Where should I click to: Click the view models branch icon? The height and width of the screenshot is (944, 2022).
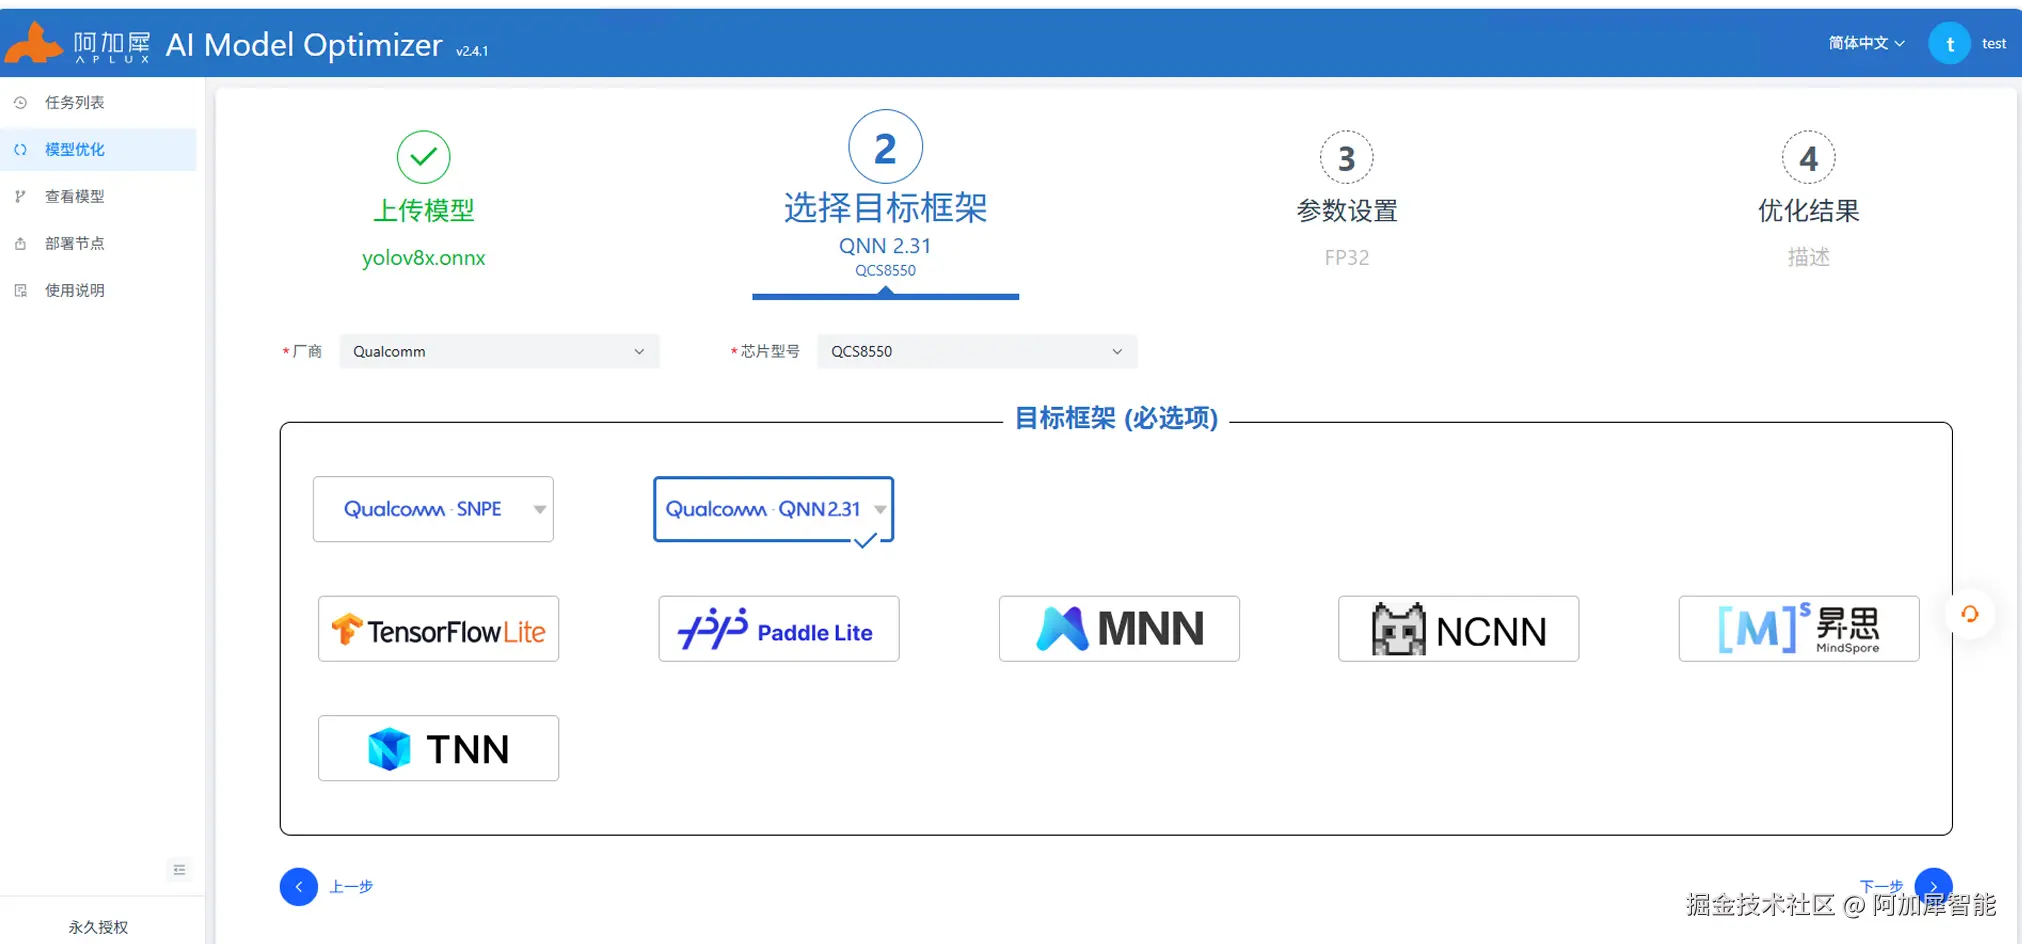(20, 196)
